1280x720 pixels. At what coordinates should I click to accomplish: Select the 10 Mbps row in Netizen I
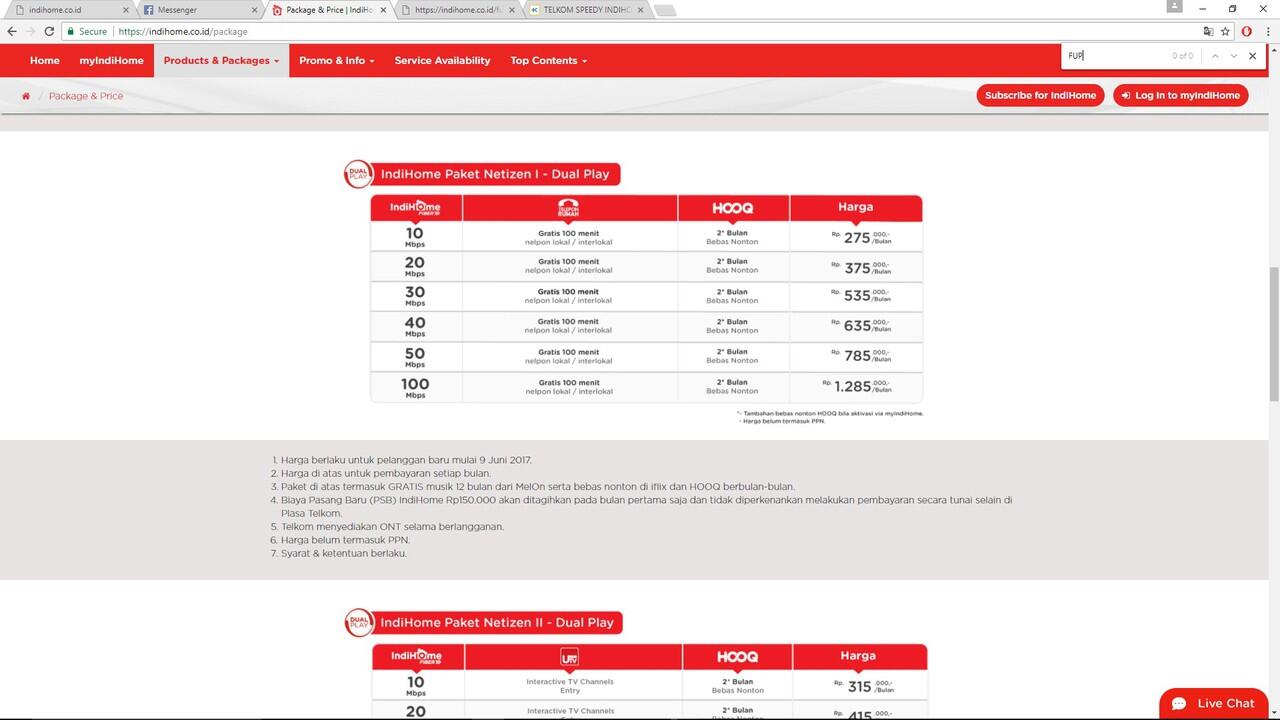(x=646, y=237)
